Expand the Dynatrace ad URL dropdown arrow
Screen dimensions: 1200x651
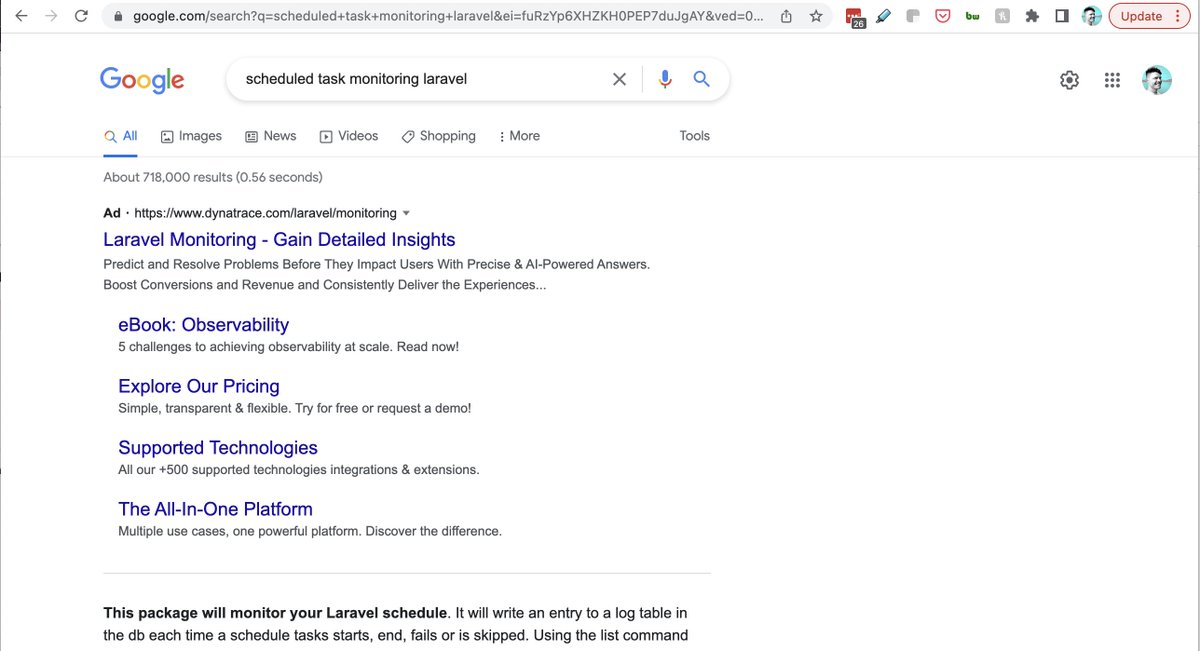pyautogui.click(x=406, y=213)
